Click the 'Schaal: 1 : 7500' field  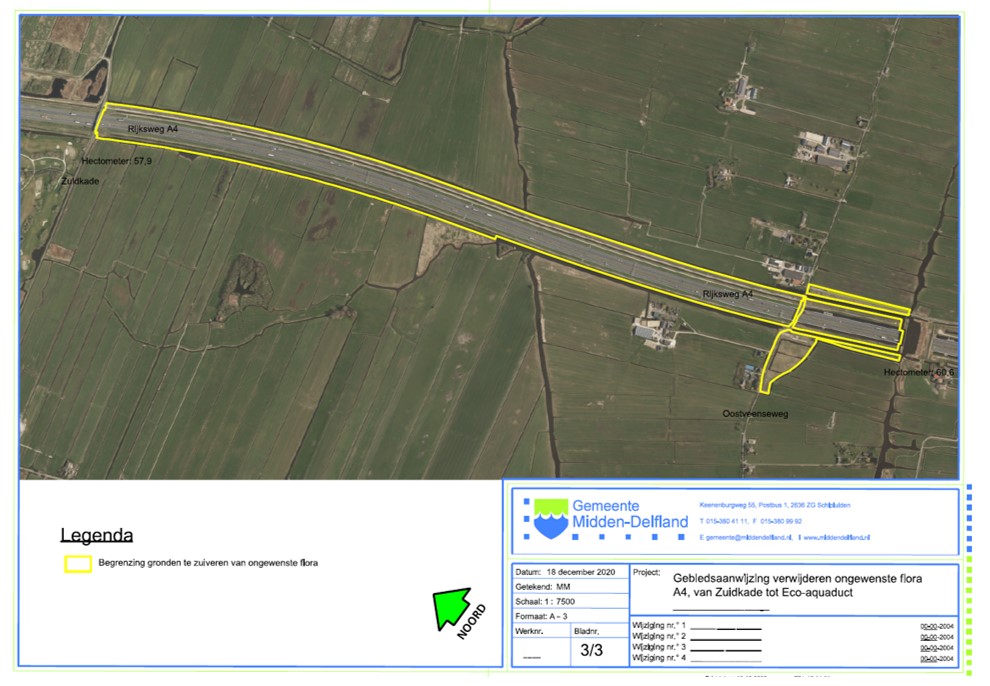tap(551, 604)
